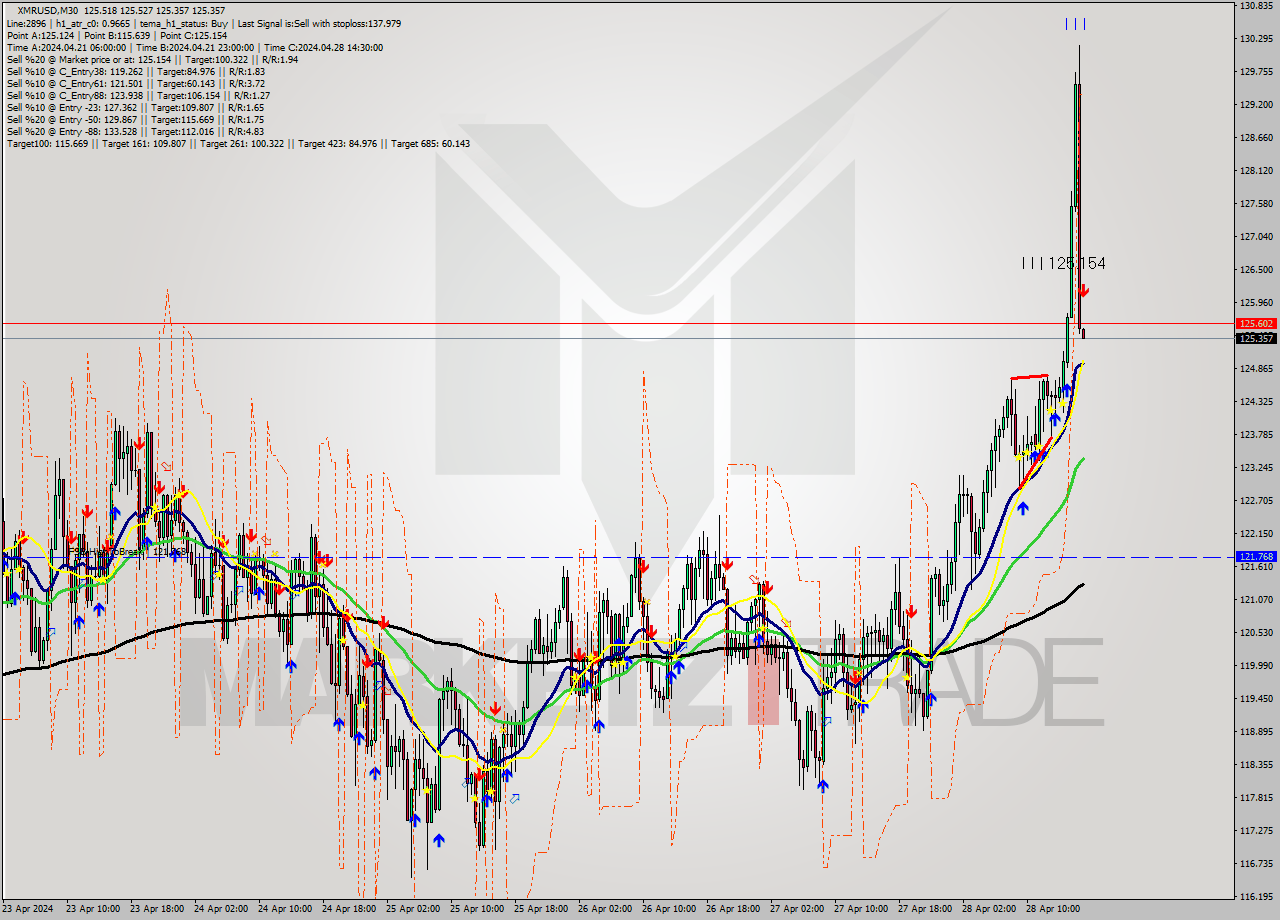Image resolution: width=1280 pixels, height=920 pixels.
Task: Click the 117.815 price axis label
Action: 1256,797
